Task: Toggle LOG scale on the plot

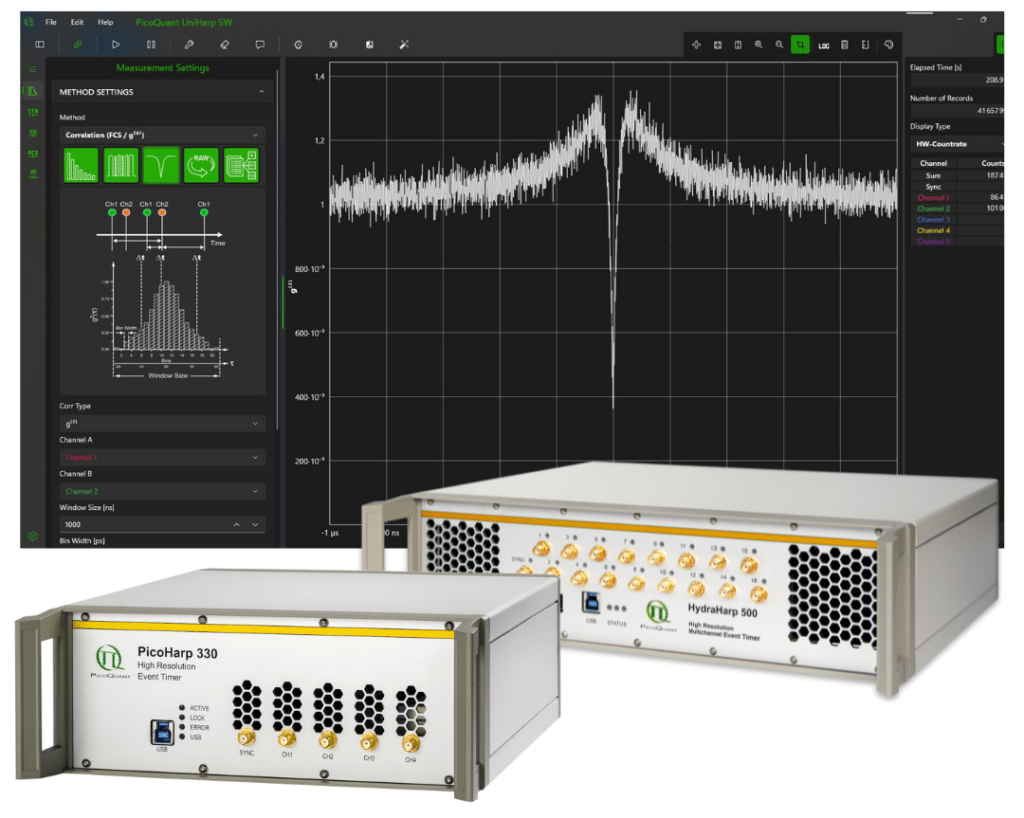Action: pyautogui.click(x=823, y=45)
